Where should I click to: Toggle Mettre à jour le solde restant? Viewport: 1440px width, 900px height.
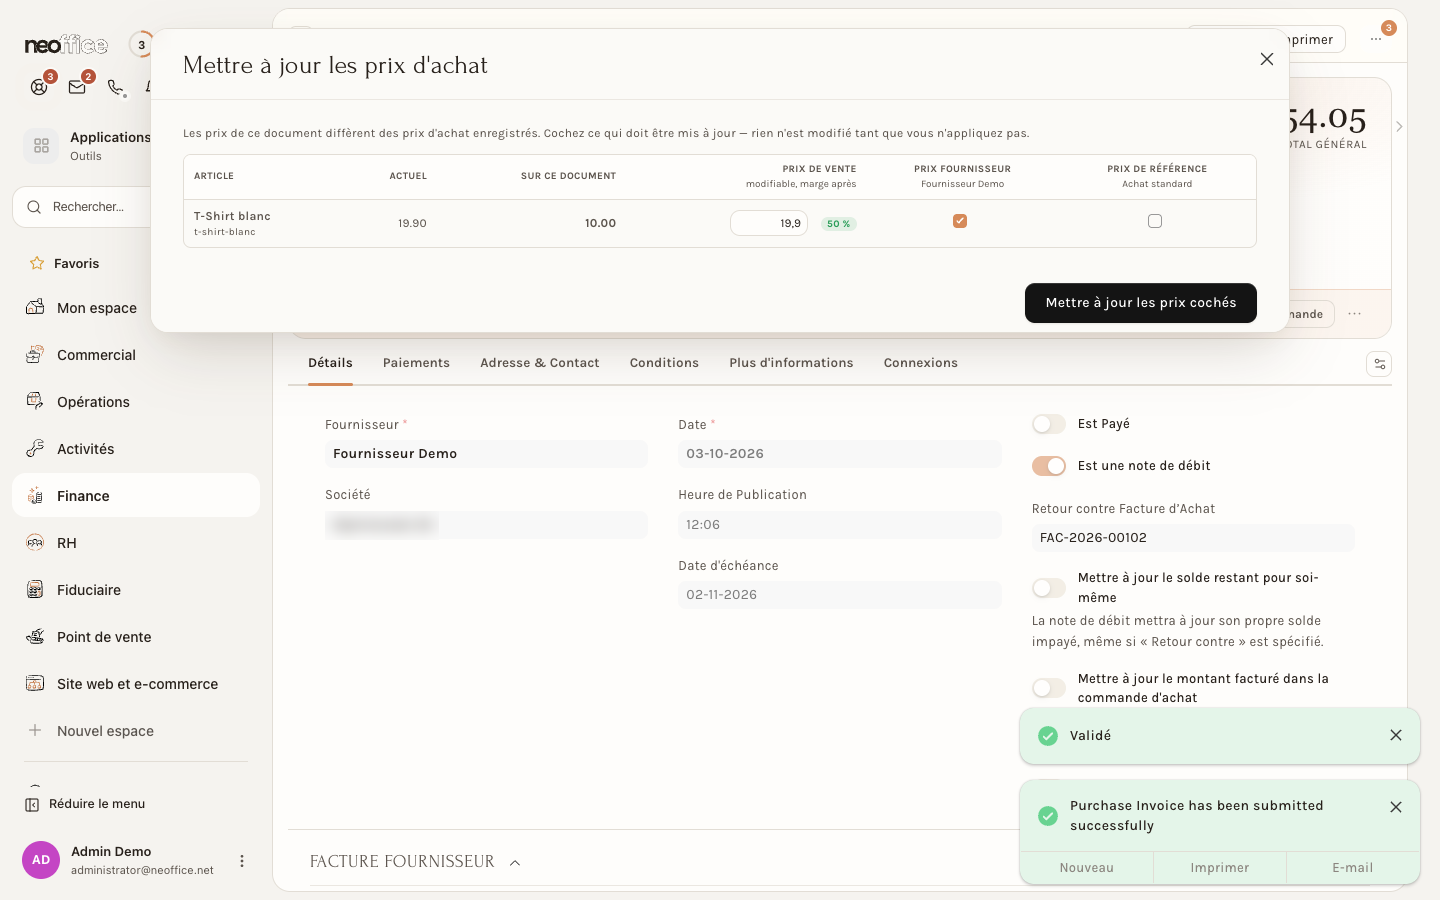click(1049, 588)
